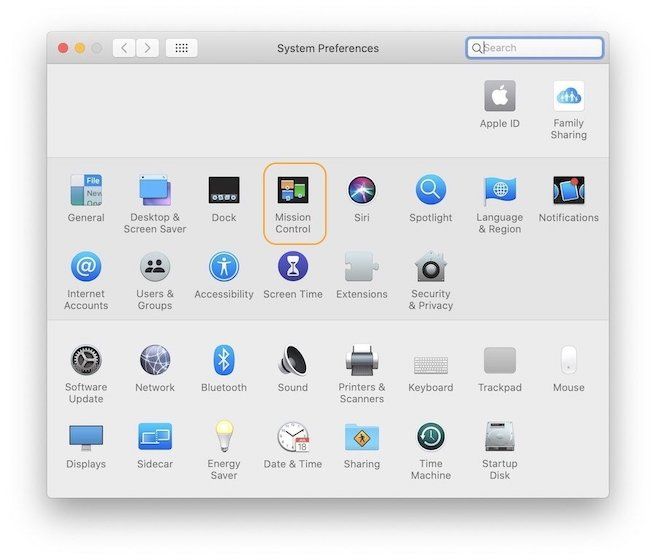656x560 pixels.
Task: Open the Spotlight preferences icon
Action: pyautogui.click(x=431, y=191)
